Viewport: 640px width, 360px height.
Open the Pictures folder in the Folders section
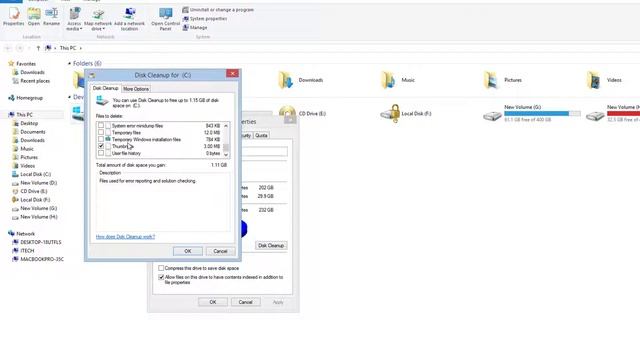pos(503,80)
